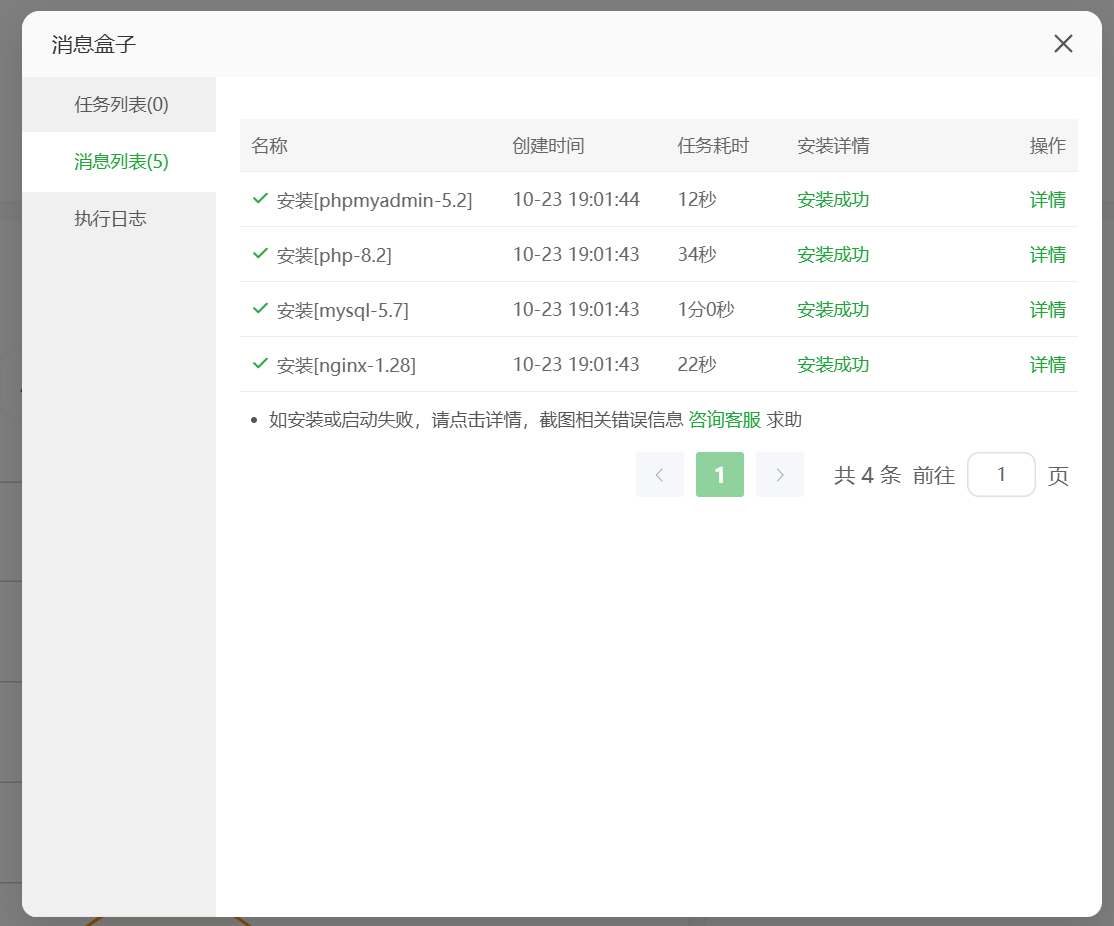Click 安装成功 status for mysql-5.7
Viewport: 1114px width, 926px height.
point(833,310)
